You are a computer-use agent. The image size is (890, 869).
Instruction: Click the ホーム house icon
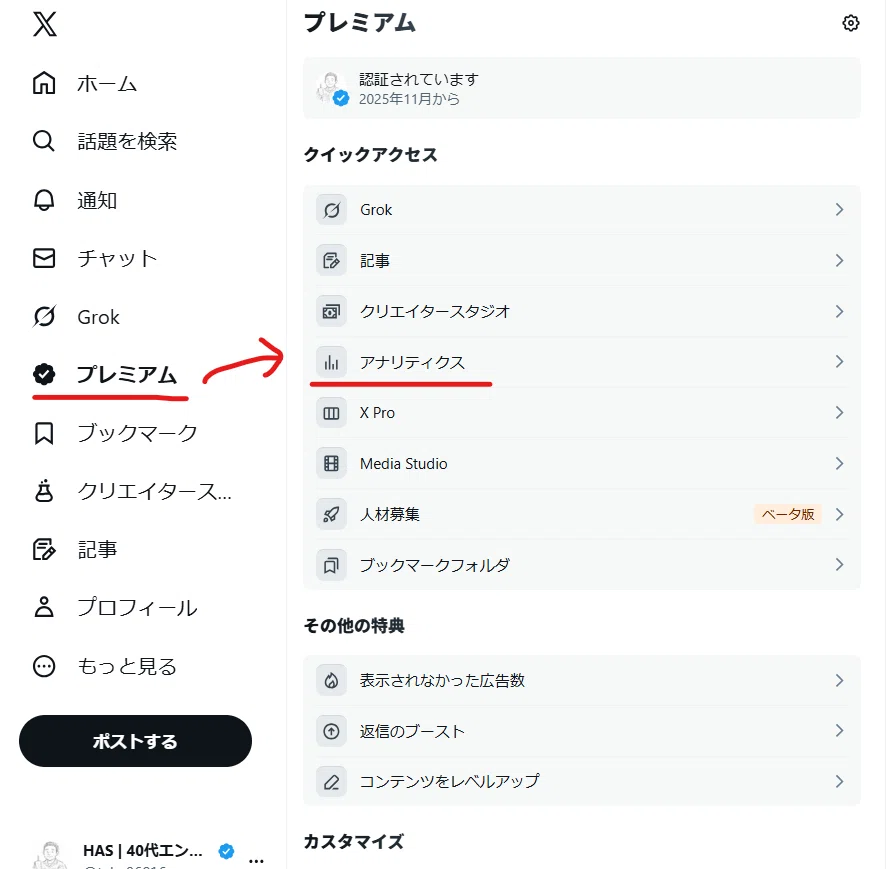point(44,83)
